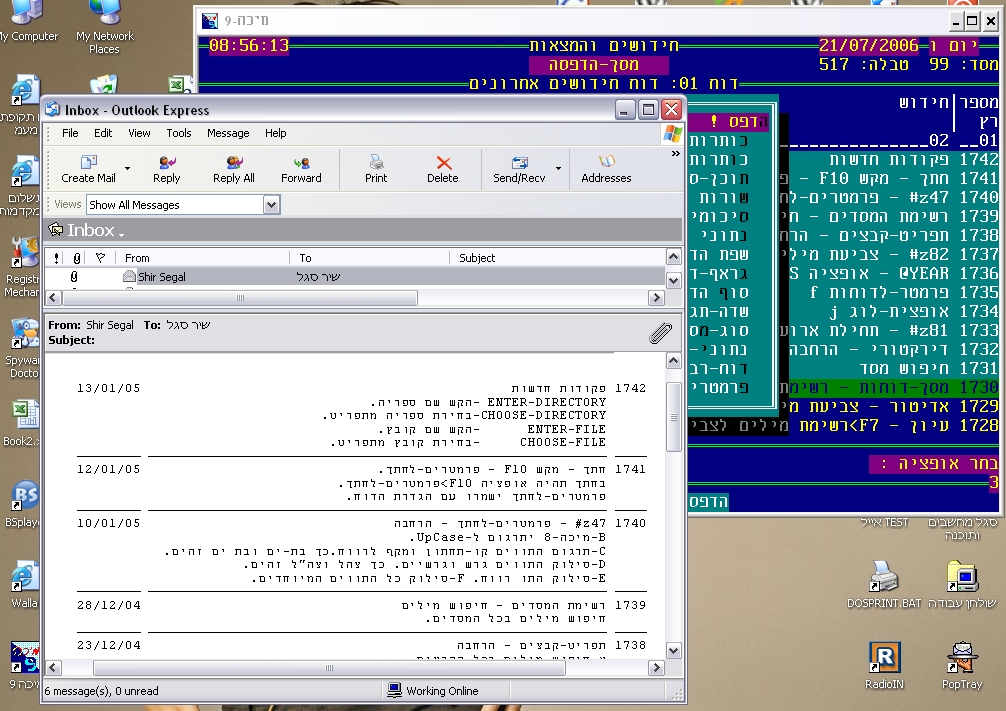The image size is (1006, 711).
Task: Delete the selected email
Action: point(442,168)
